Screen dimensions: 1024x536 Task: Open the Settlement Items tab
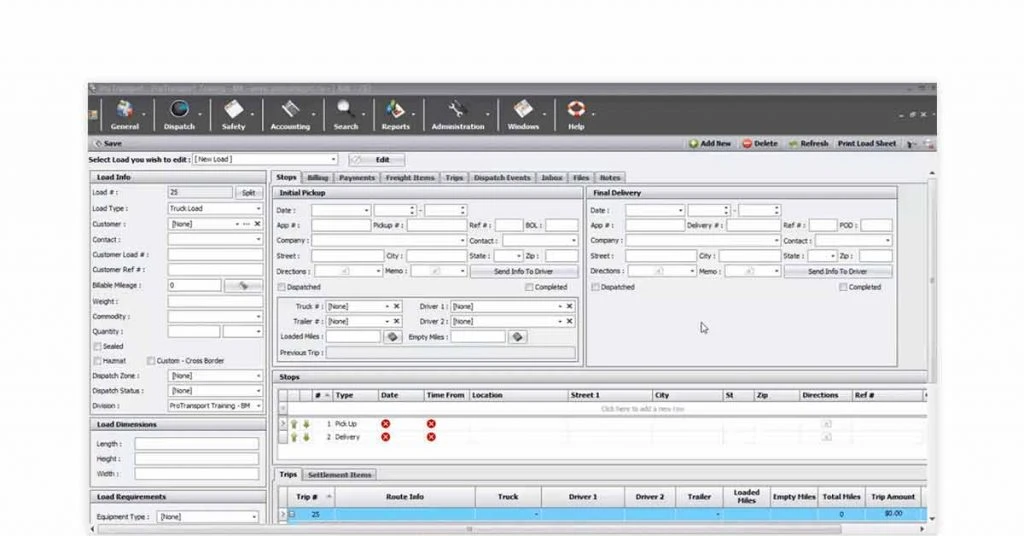click(339, 475)
